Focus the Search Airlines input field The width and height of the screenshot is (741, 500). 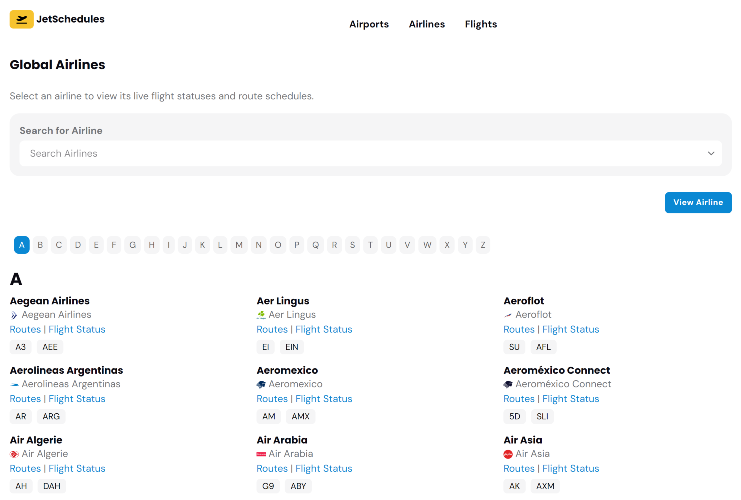tap(370, 154)
